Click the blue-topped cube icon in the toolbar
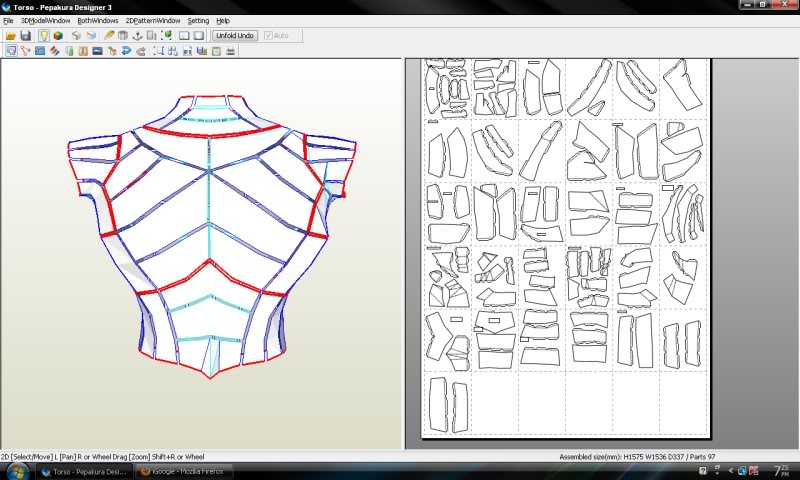 [91, 36]
